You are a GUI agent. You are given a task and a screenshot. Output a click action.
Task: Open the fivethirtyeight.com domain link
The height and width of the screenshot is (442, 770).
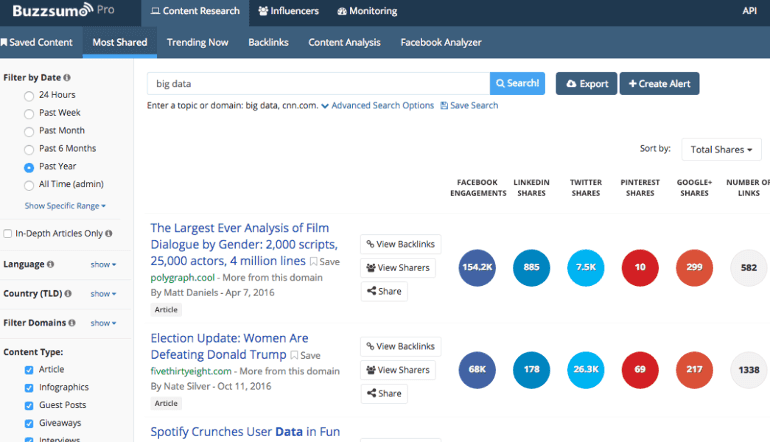click(x=191, y=371)
